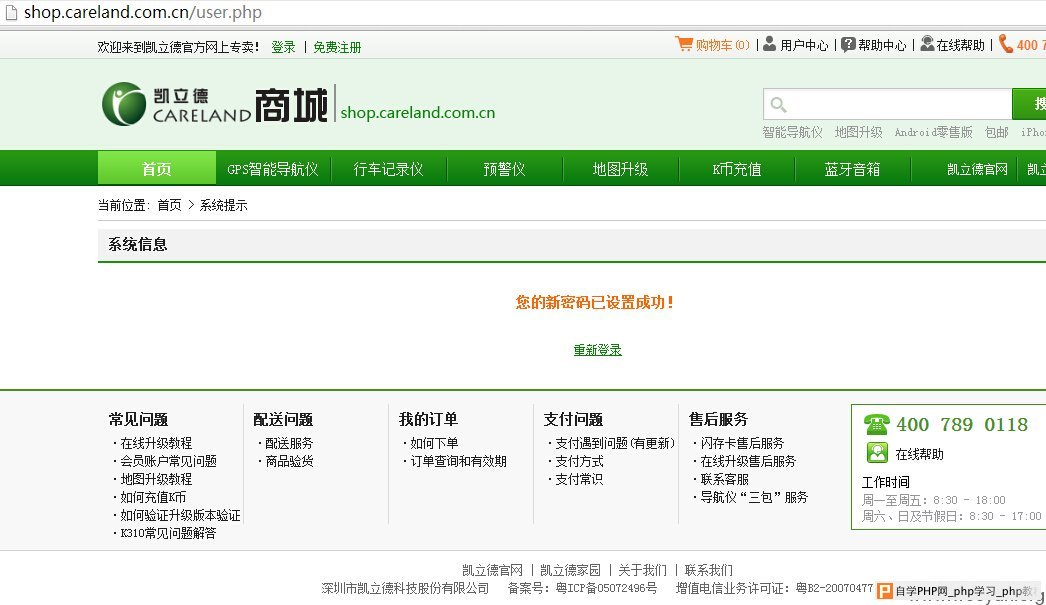Open 在线升级教程 in 常见问题
The width and height of the screenshot is (1046, 605).
click(x=156, y=443)
